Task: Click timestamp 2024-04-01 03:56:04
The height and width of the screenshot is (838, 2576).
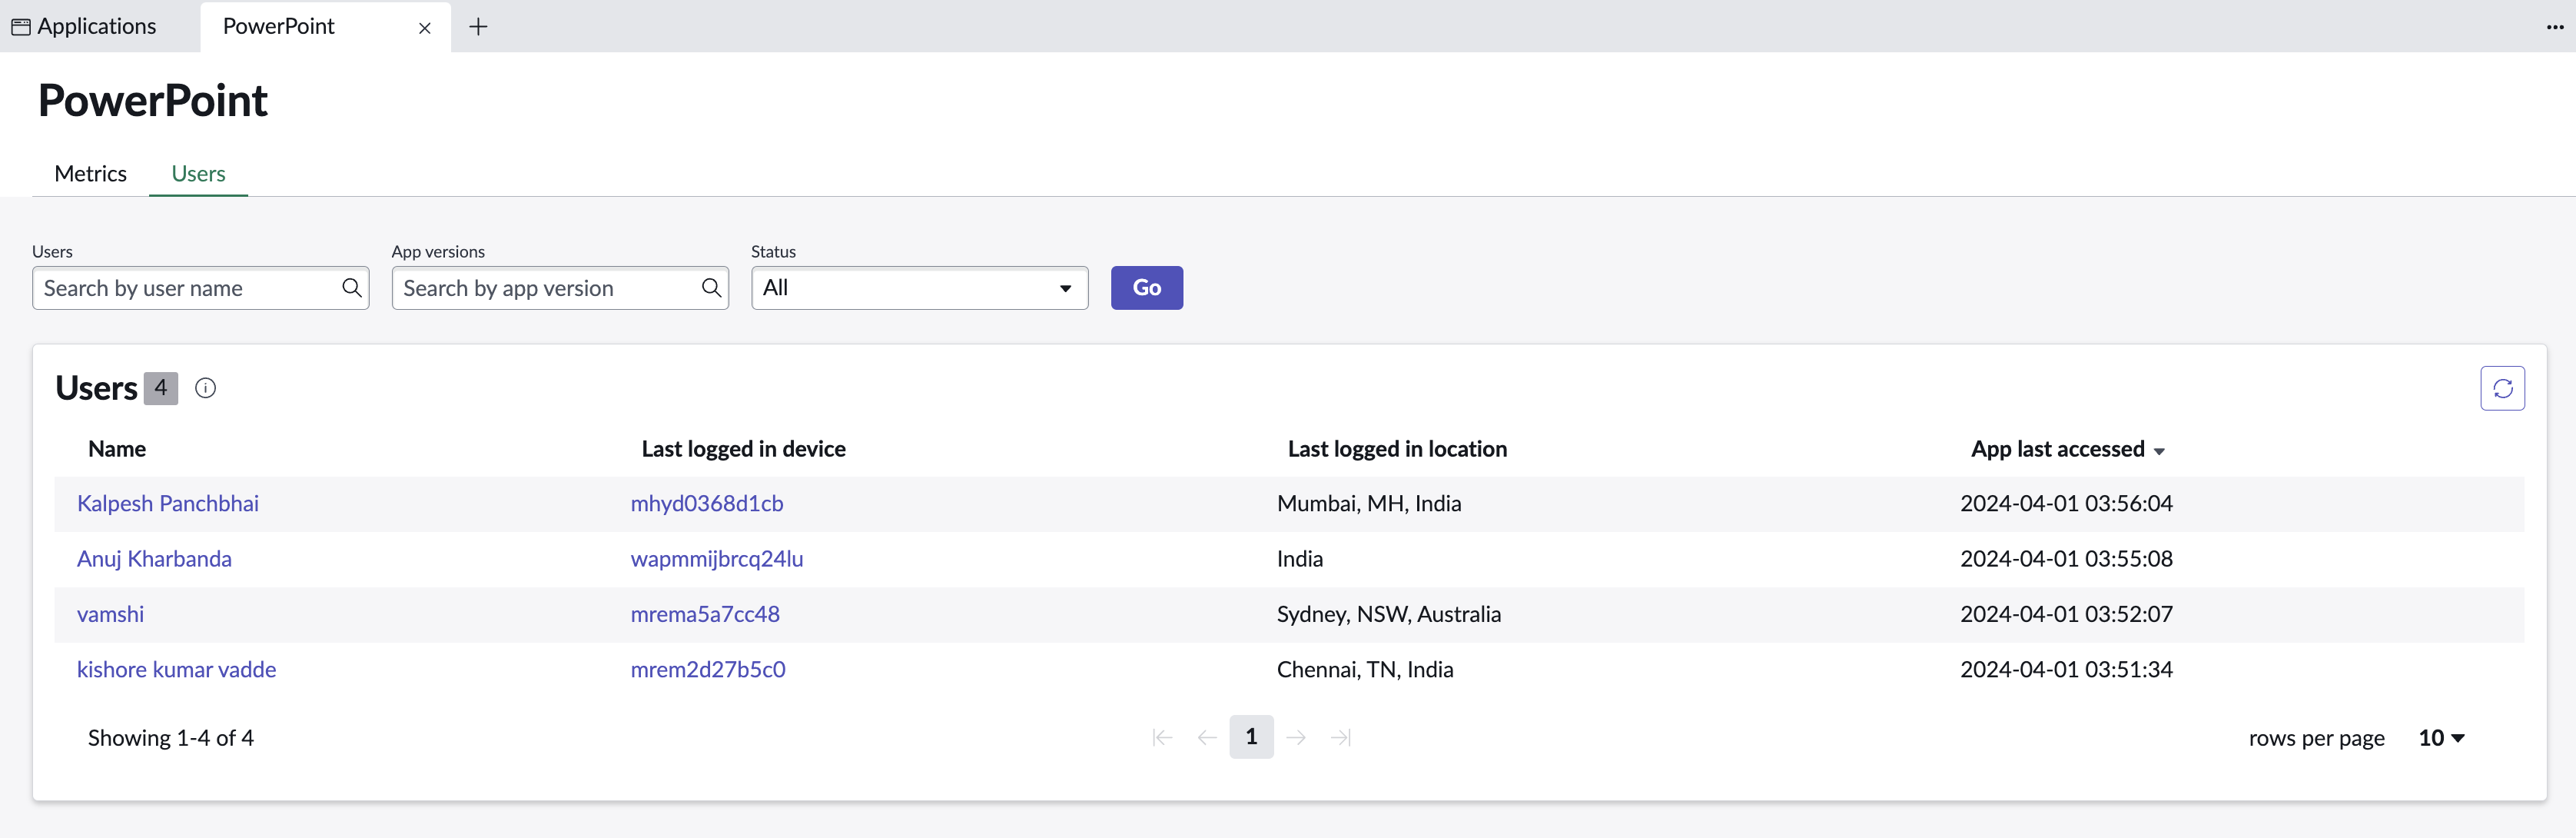Action: coord(2066,503)
